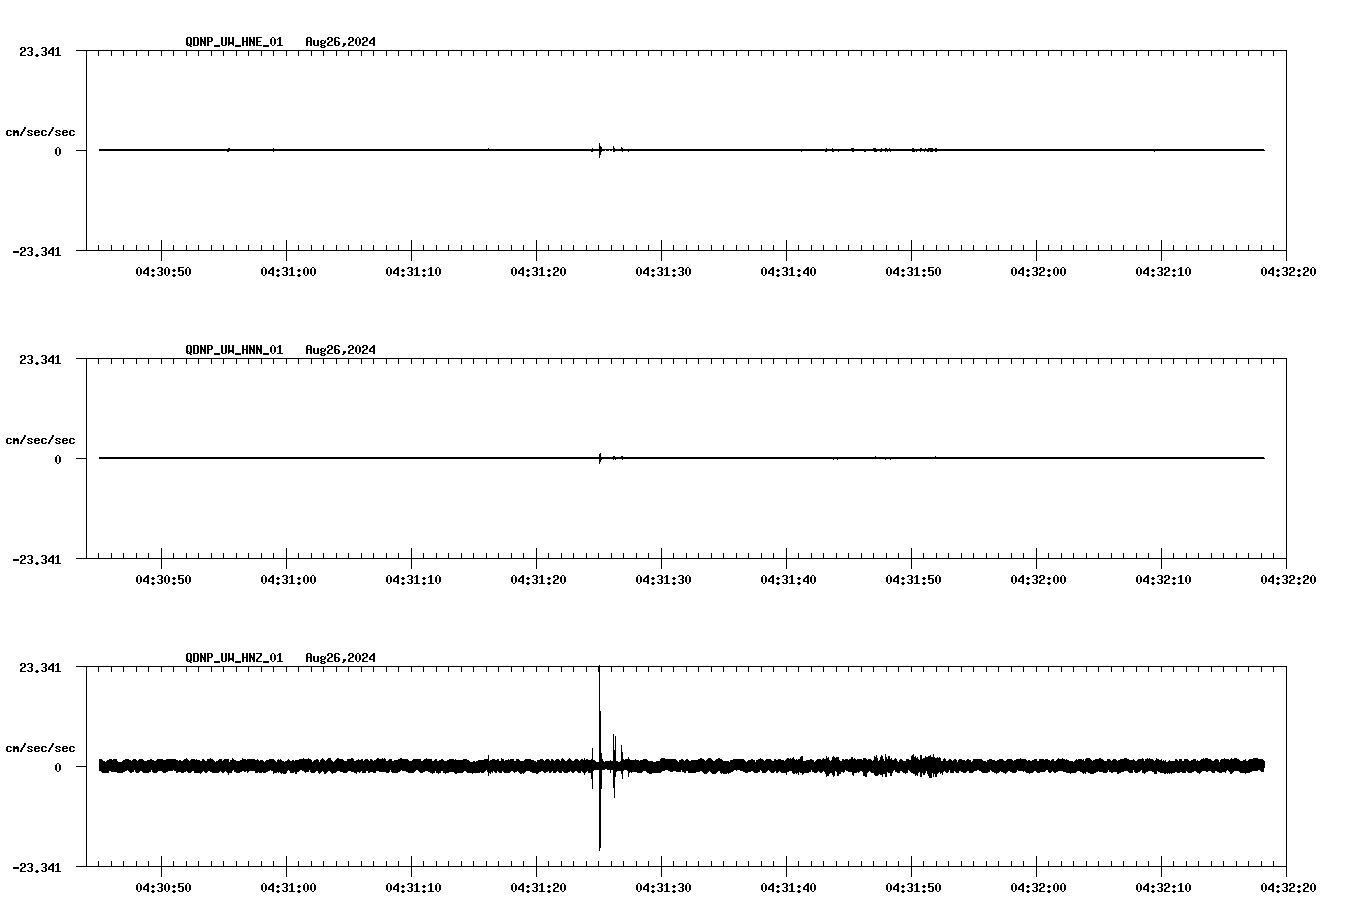Viewport: 1358px width, 924px height.
Task: Select the 23.341 upper limit on HNN plot
Action: click(x=40, y=360)
